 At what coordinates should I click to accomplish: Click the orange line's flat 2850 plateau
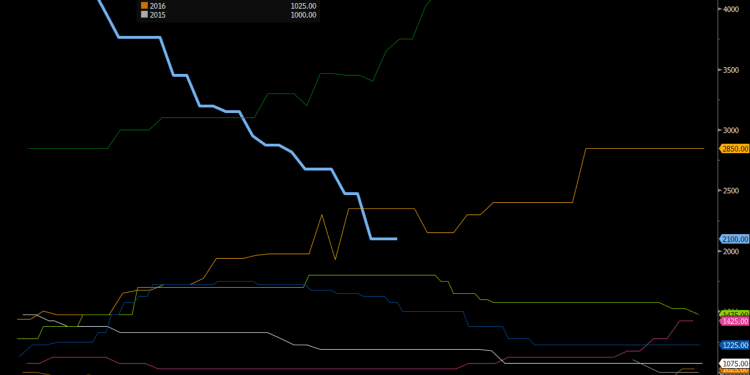pyautogui.click(x=645, y=148)
